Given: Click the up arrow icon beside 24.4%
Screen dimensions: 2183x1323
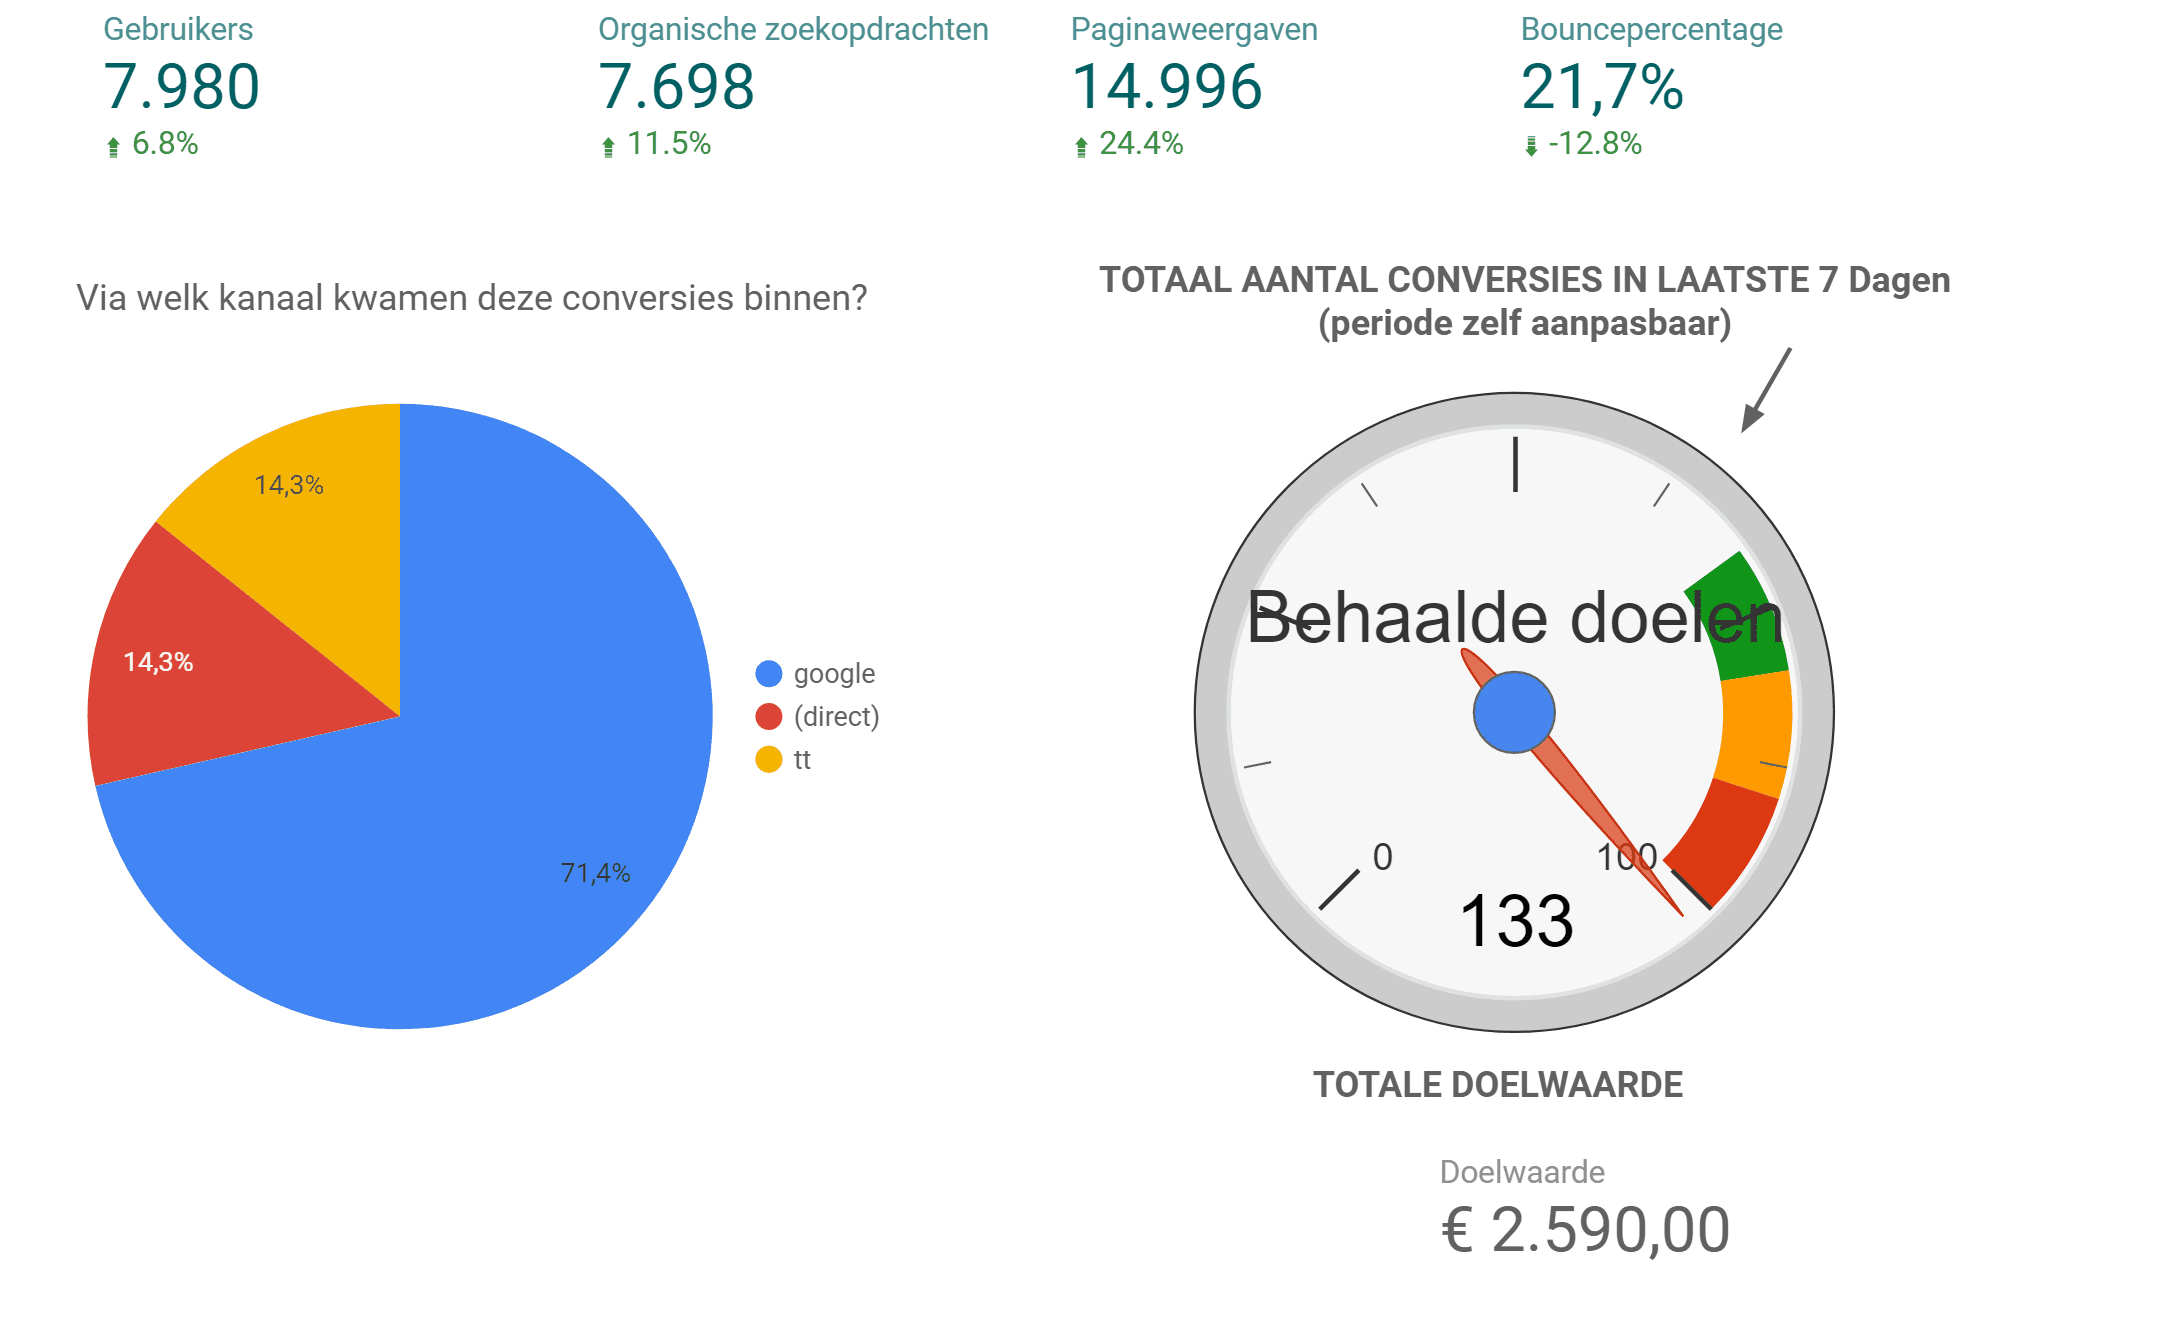Looking at the screenshot, I should (x=1081, y=147).
